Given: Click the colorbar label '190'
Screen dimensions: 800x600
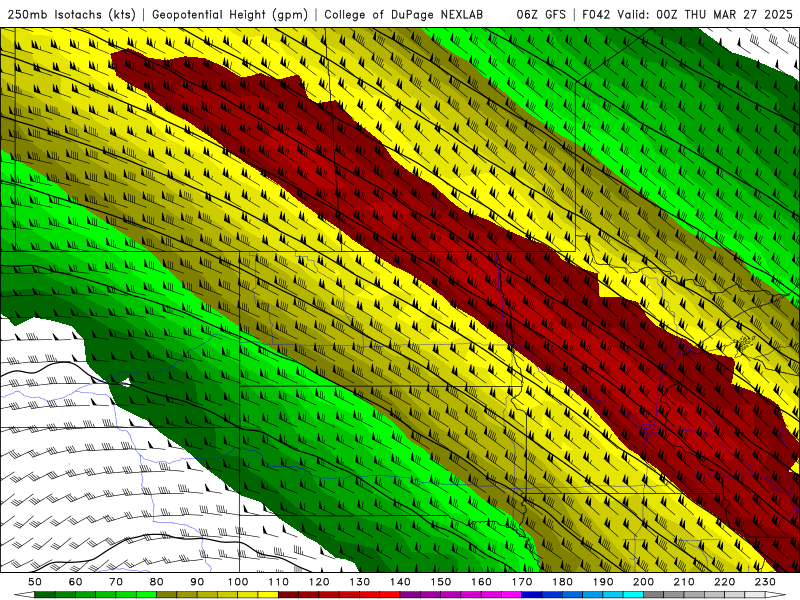Looking at the screenshot, I should (x=603, y=582).
